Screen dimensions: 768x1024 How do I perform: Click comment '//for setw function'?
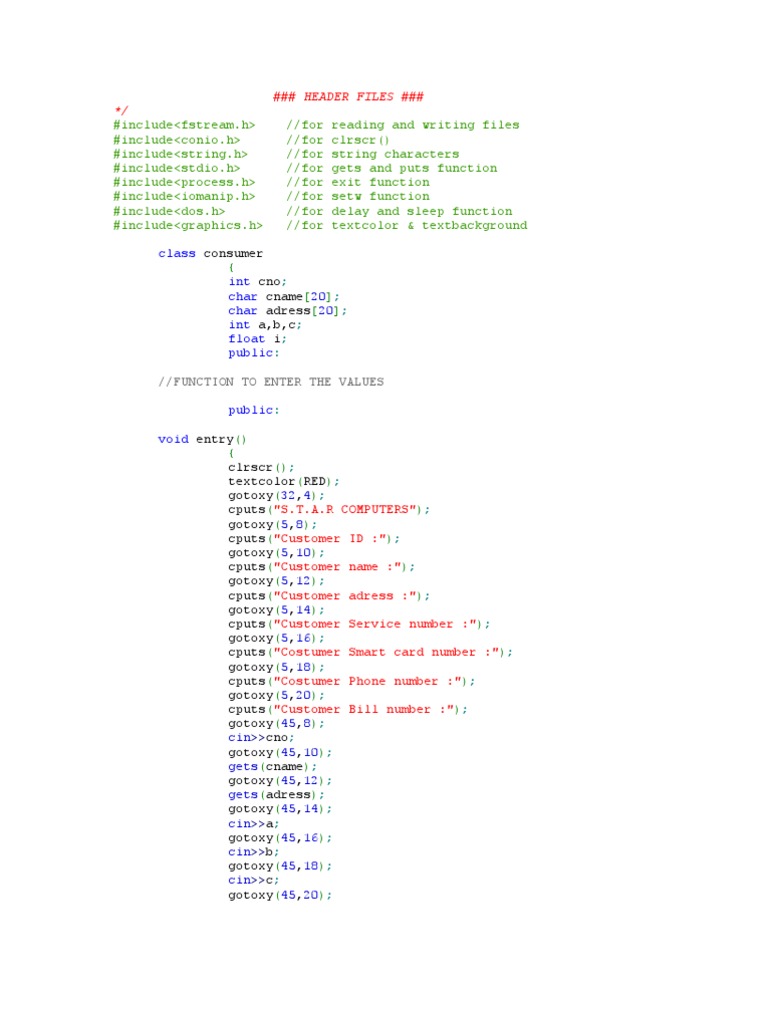[358, 196]
